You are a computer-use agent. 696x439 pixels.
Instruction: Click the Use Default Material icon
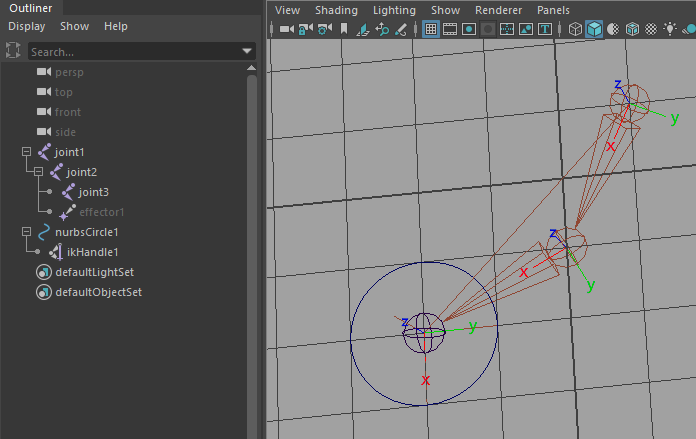coord(613,29)
